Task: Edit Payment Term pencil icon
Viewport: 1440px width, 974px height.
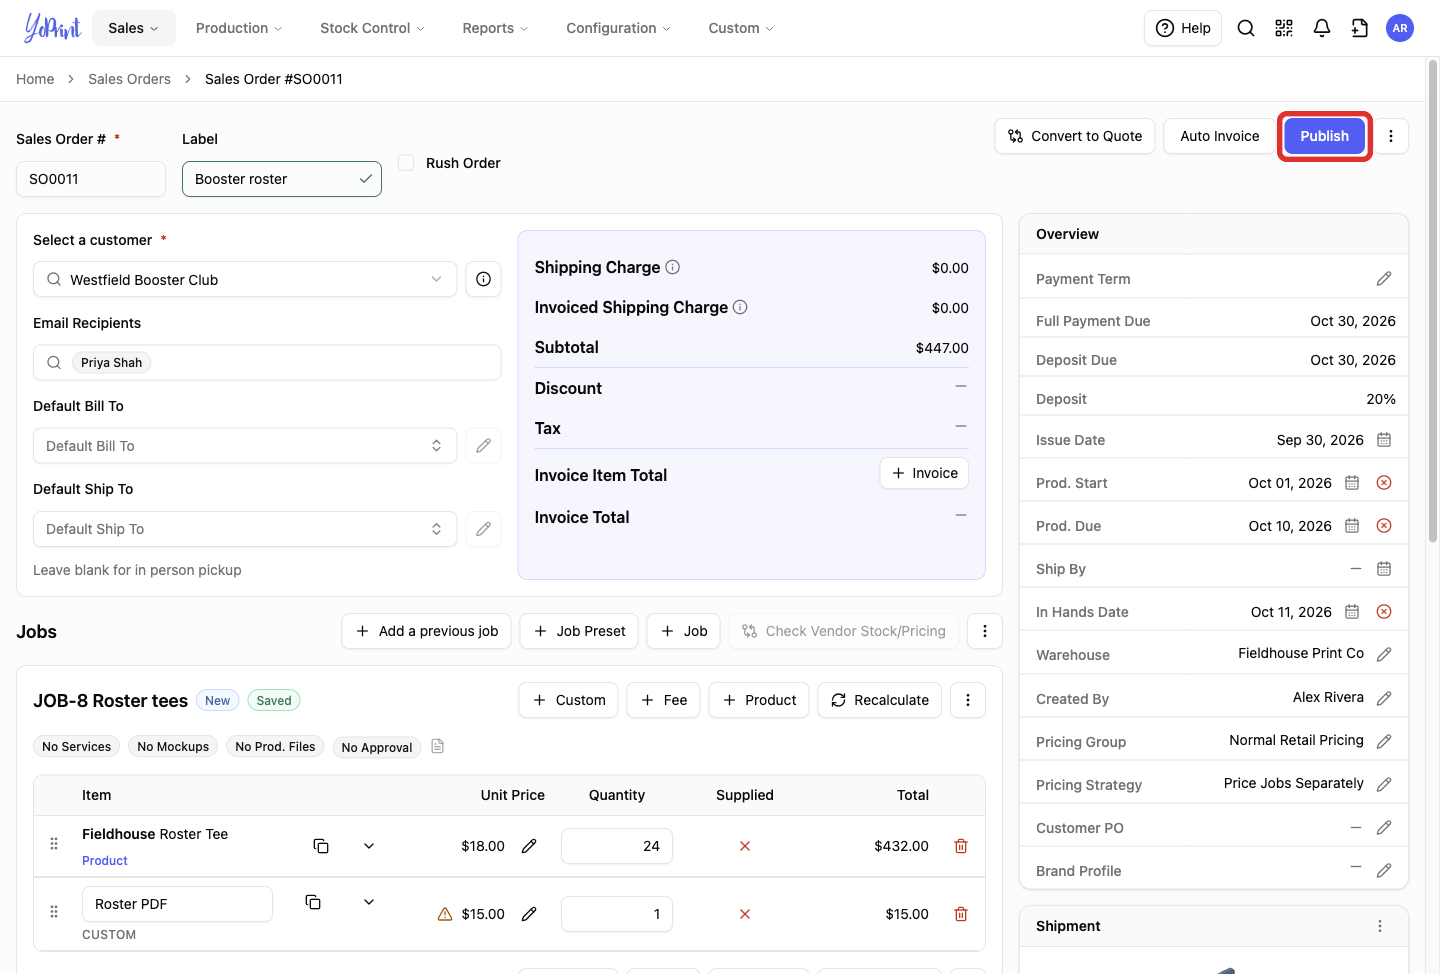Action: (x=1384, y=279)
